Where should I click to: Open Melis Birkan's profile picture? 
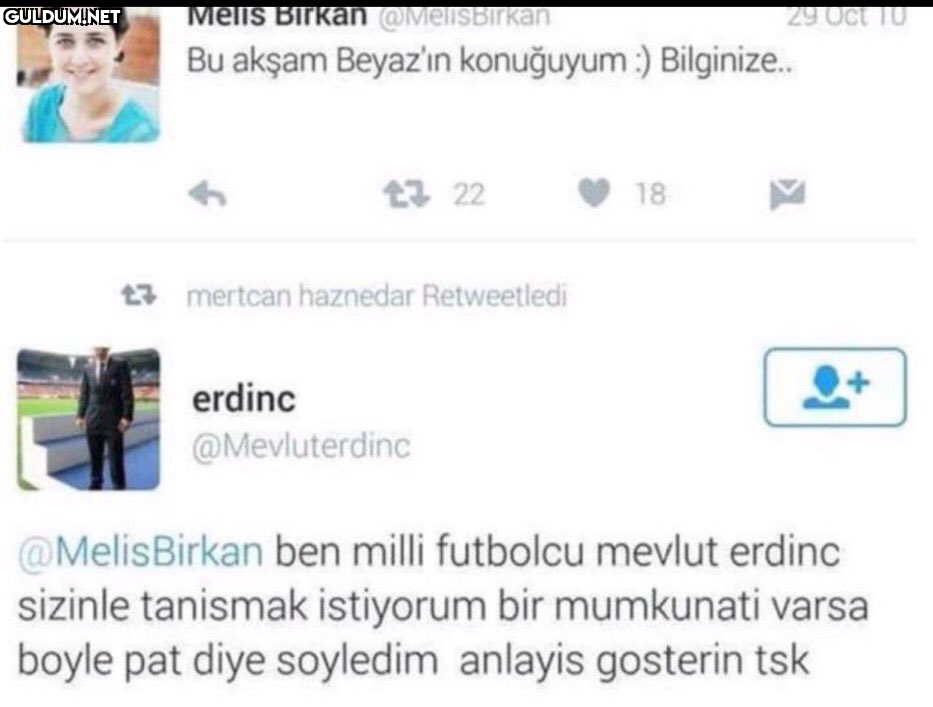point(89,75)
